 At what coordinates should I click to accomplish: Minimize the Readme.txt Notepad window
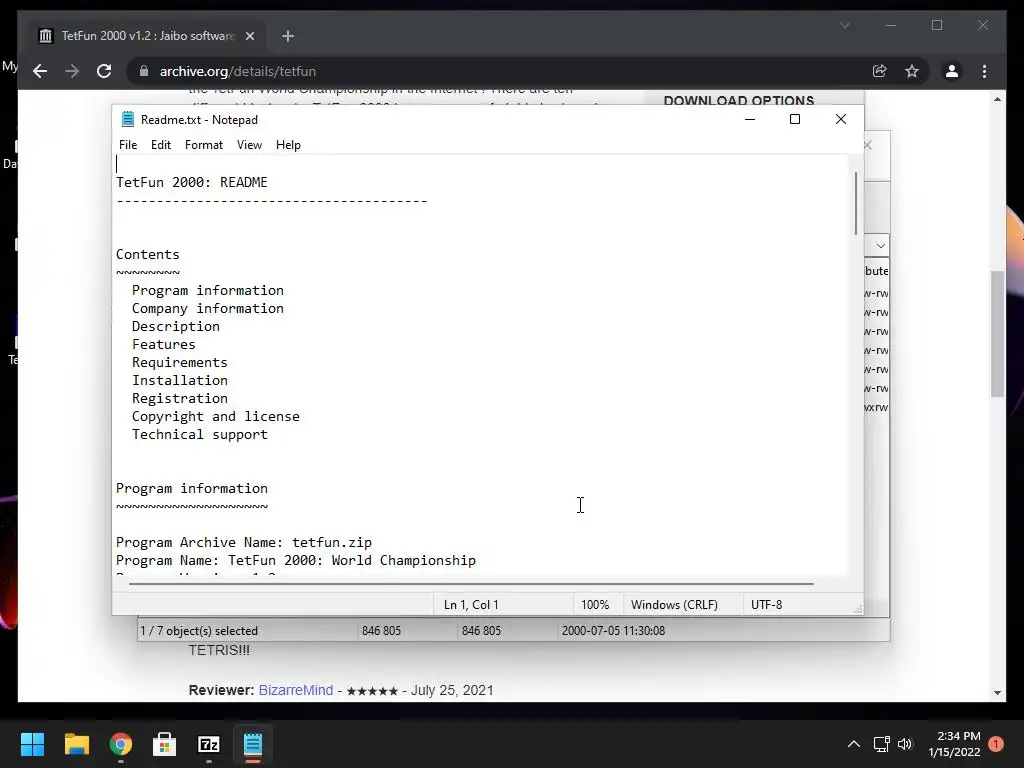tap(750, 119)
